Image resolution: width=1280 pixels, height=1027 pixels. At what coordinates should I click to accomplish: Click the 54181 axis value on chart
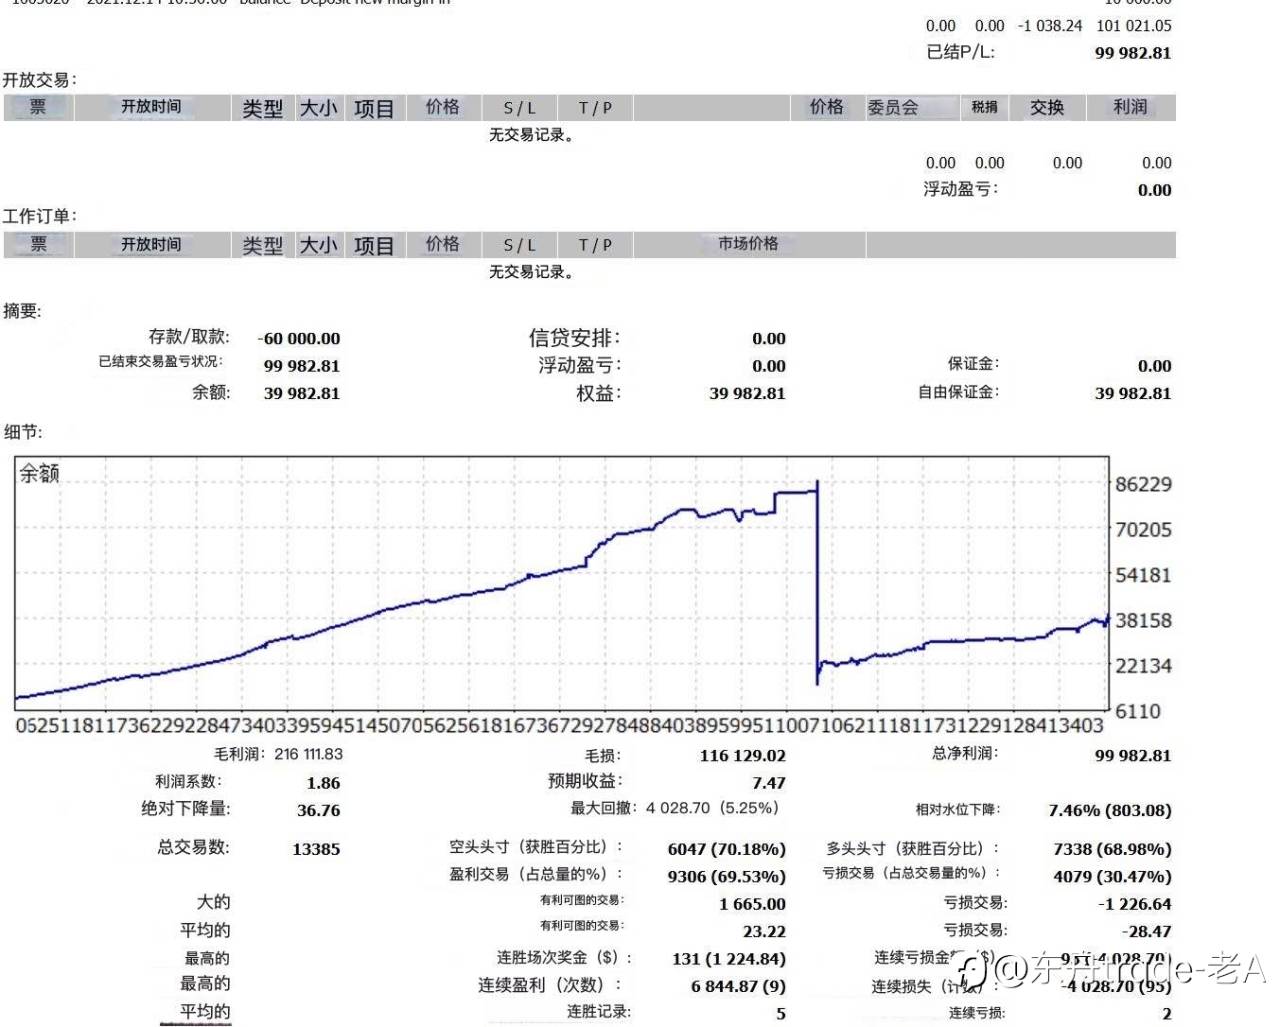click(1143, 575)
